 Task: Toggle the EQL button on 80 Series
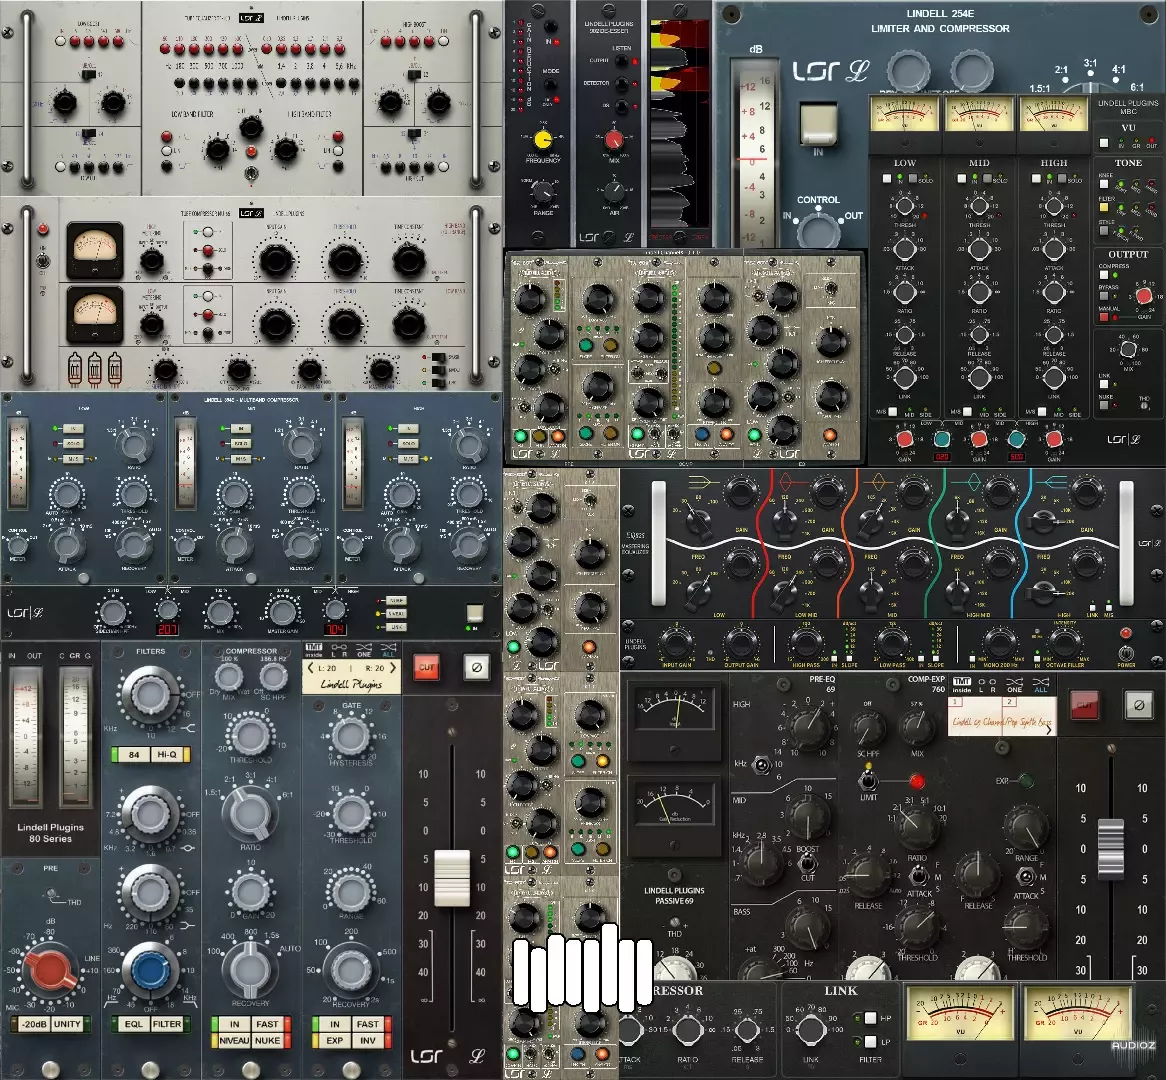pyautogui.click(x=134, y=1024)
